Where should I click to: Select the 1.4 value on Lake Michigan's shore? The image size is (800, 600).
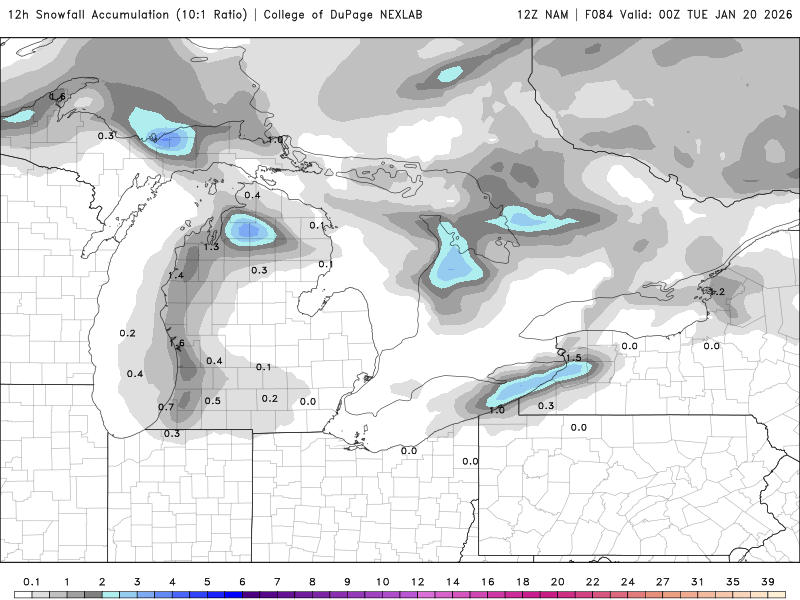(x=176, y=276)
